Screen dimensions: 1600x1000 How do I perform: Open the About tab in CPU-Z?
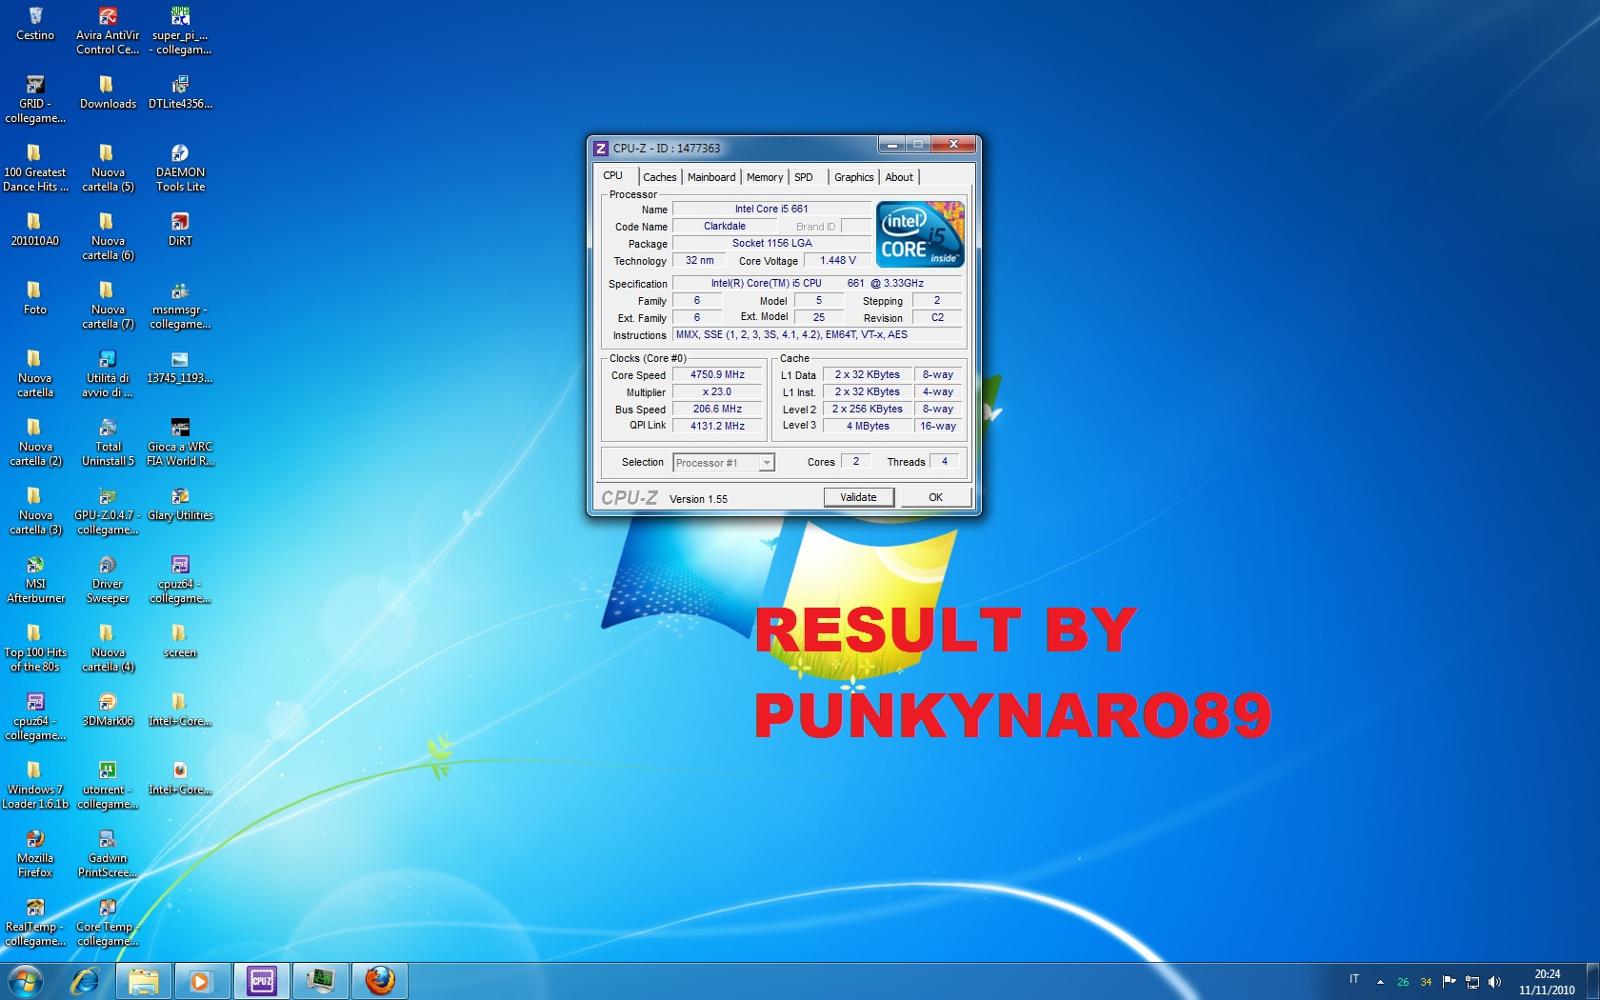(x=899, y=177)
